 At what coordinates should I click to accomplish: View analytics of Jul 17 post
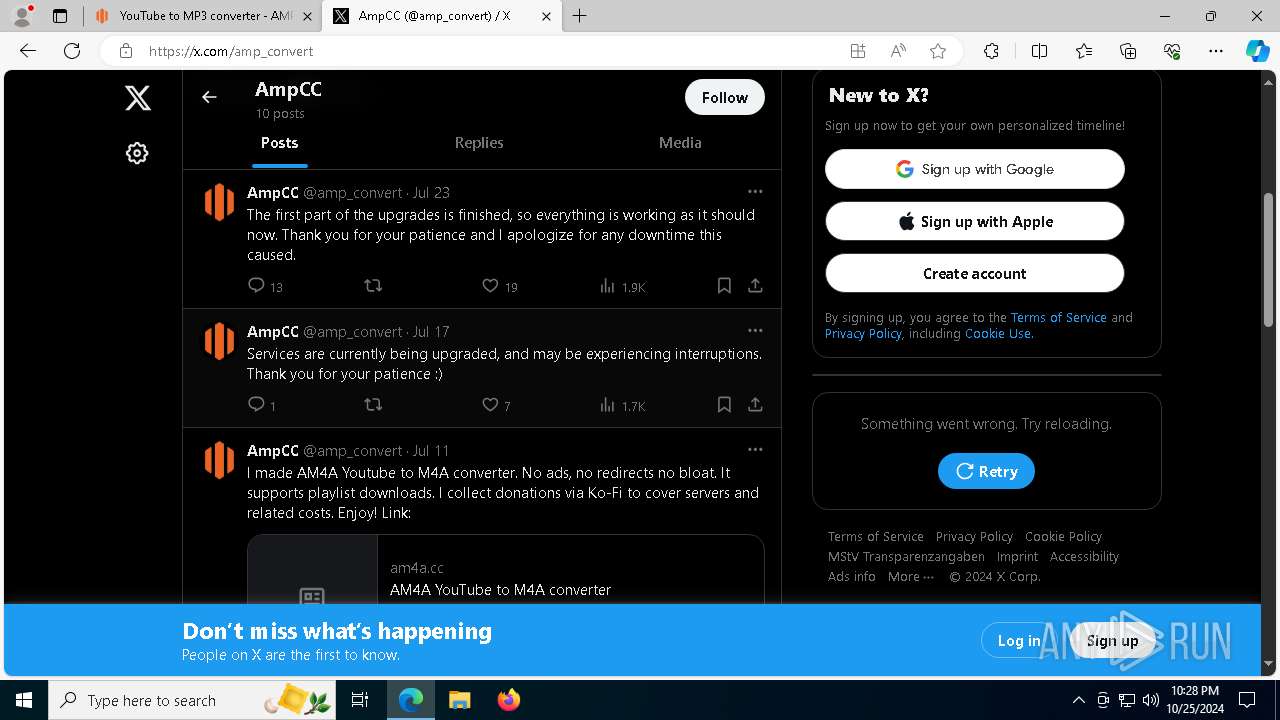622,405
